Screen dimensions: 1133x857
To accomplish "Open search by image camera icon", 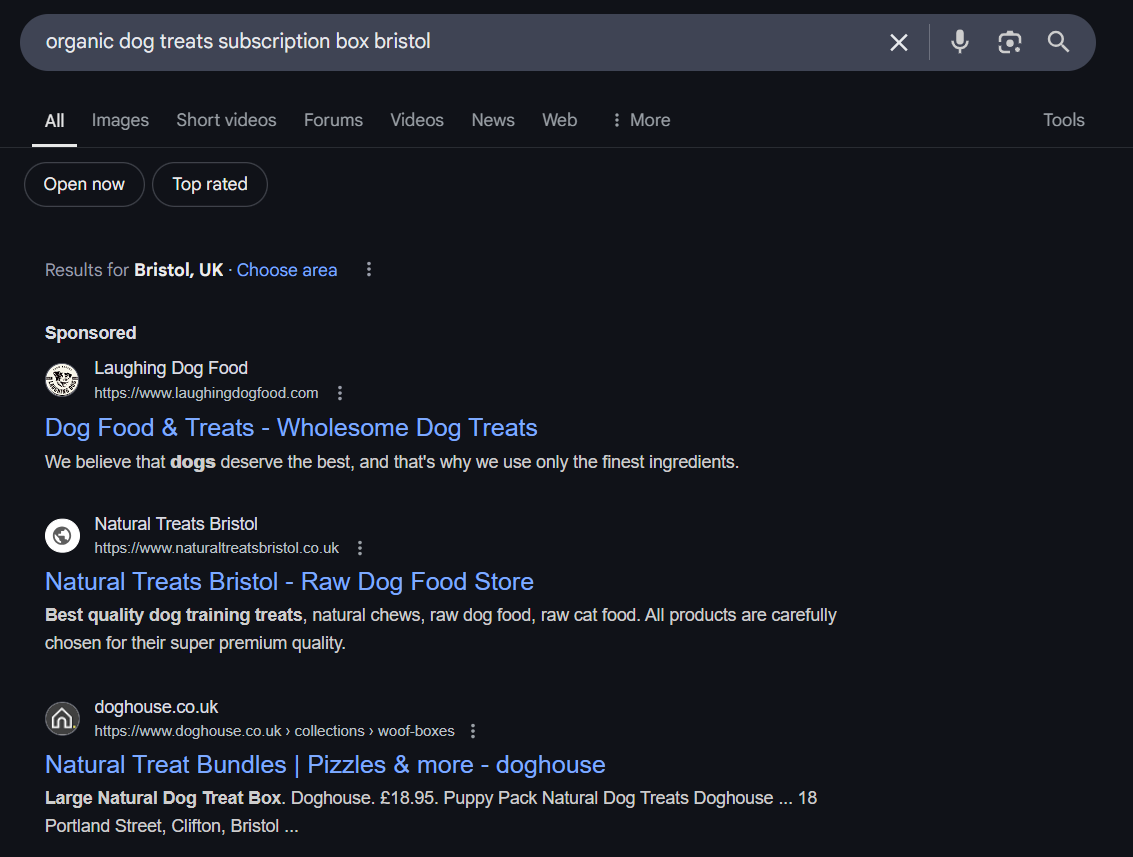I will pos(1009,42).
